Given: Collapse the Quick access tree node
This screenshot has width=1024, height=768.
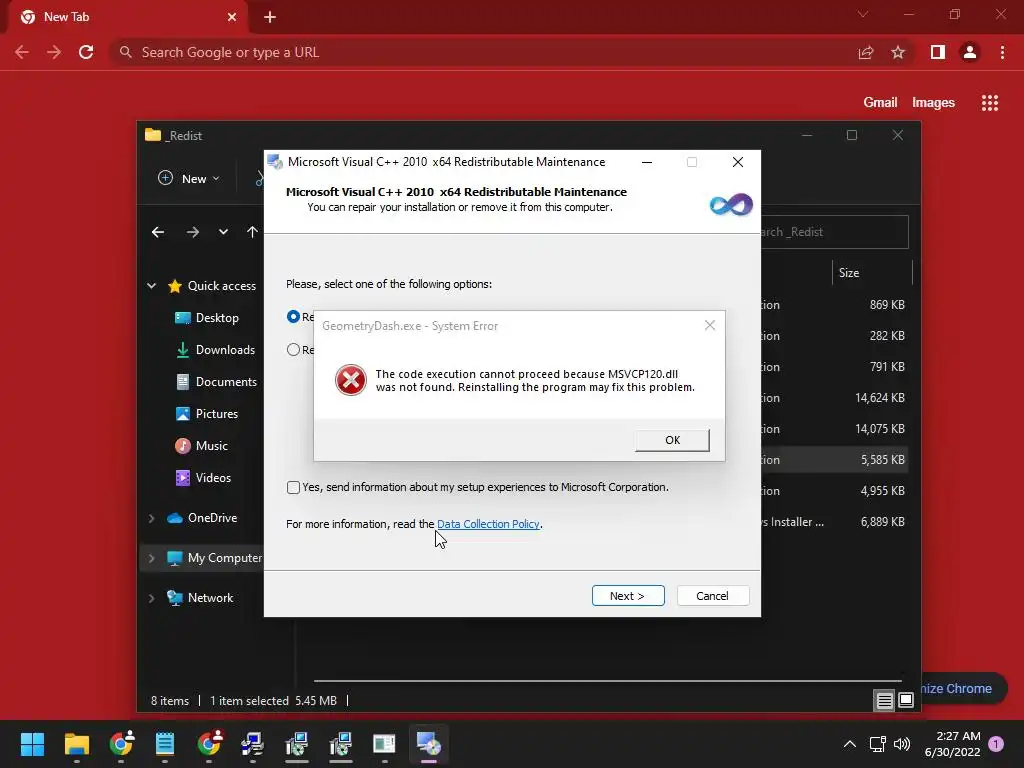Looking at the screenshot, I should click(x=152, y=286).
